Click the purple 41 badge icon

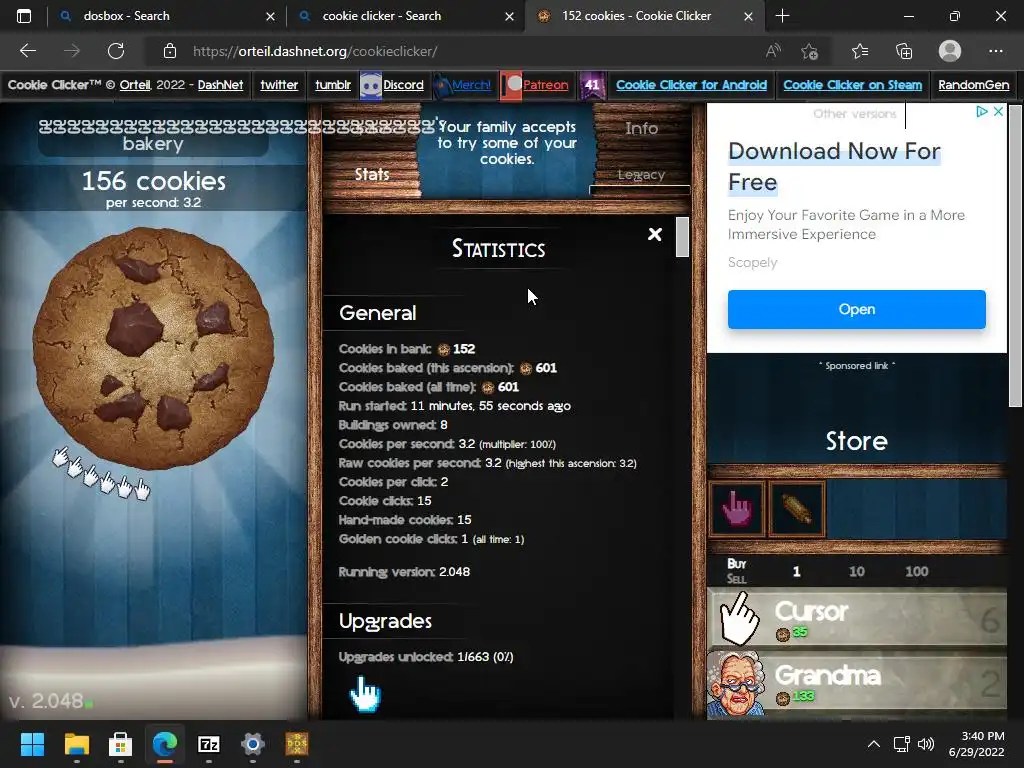592,86
